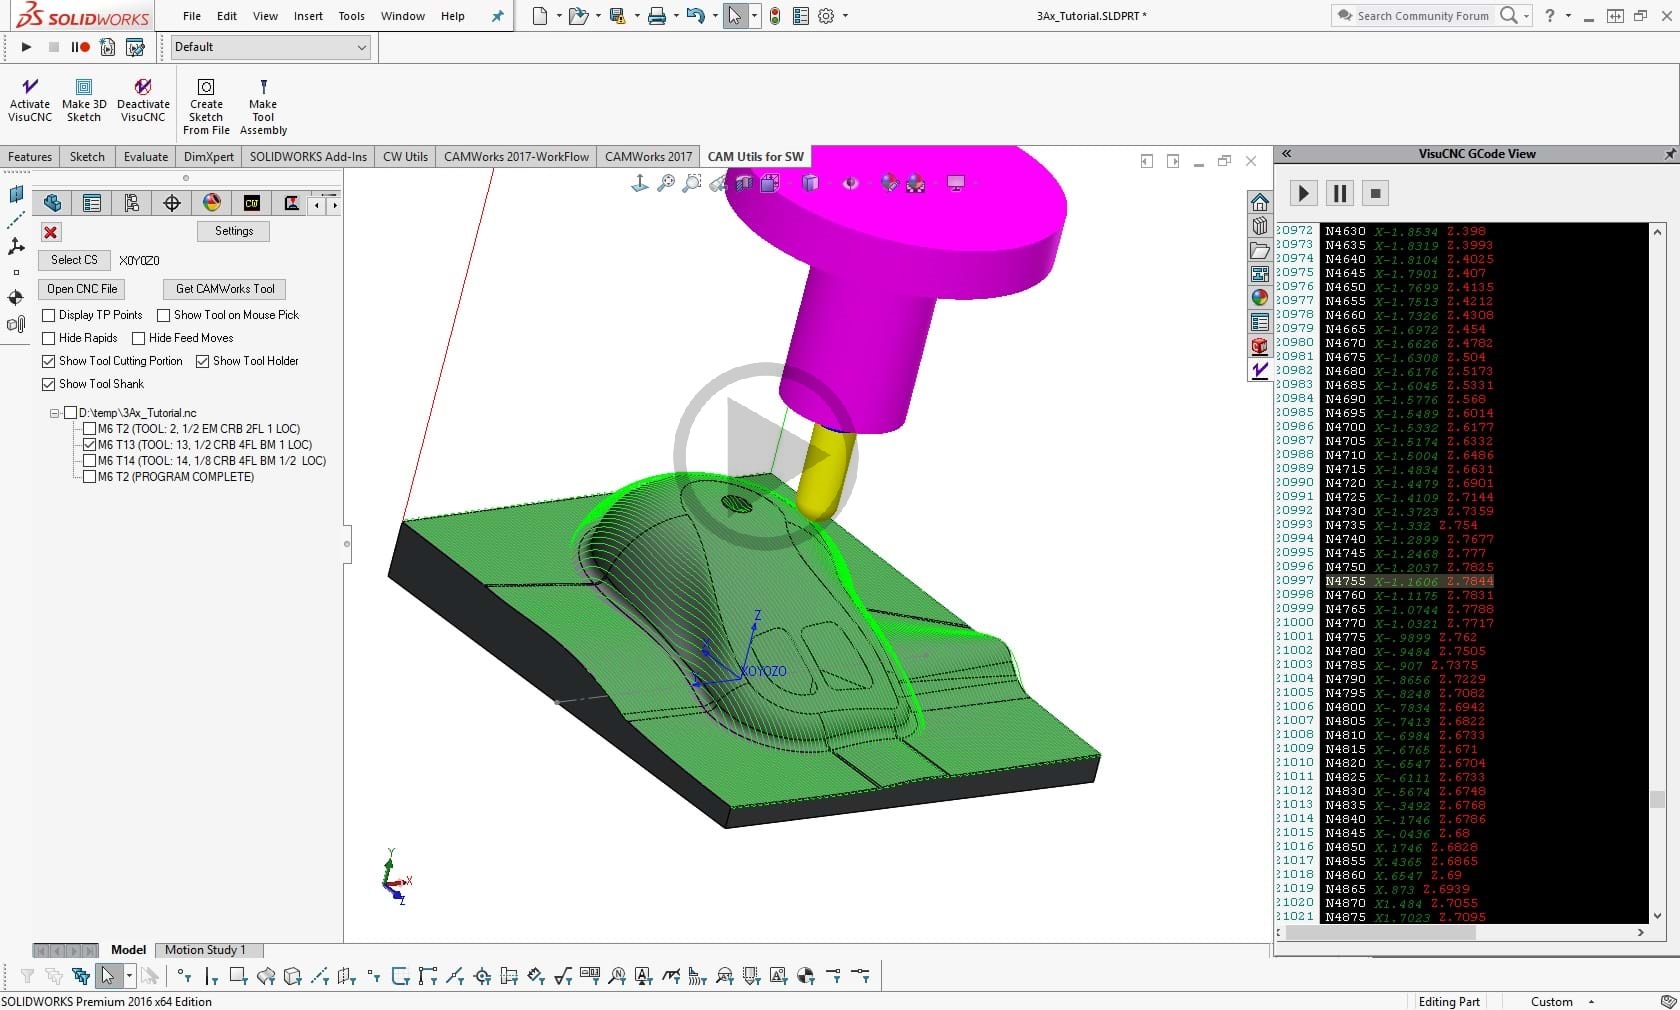Enable the Display TP Points checkbox
This screenshot has height=1010, width=1680.
click(x=49, y=315)
